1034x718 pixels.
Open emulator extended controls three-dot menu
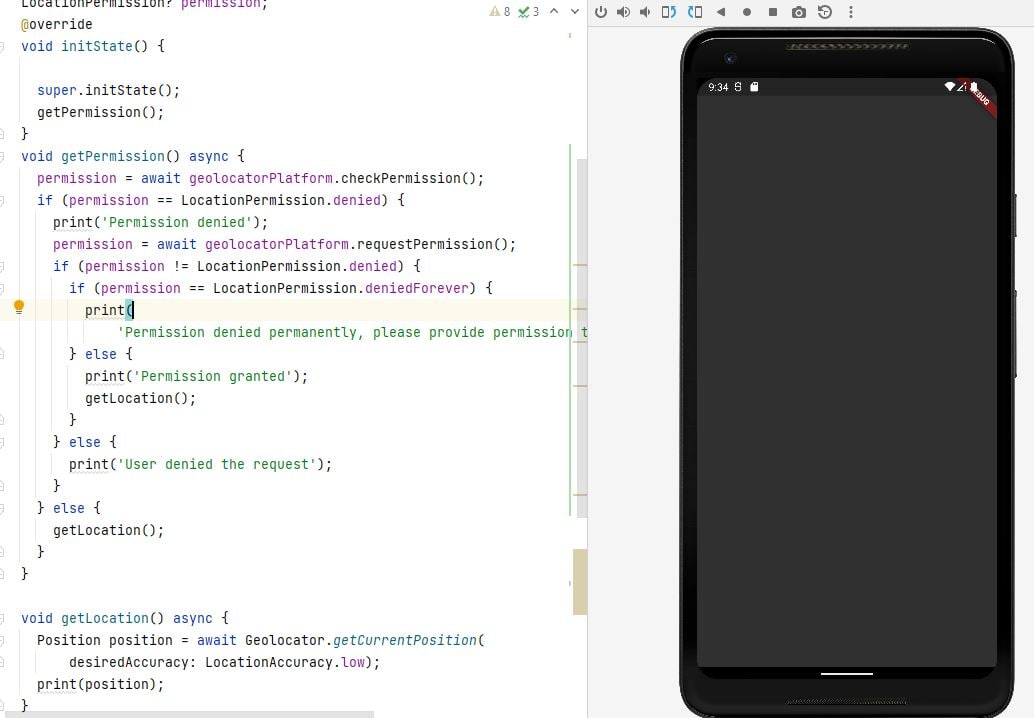click(x=851, y=12)
